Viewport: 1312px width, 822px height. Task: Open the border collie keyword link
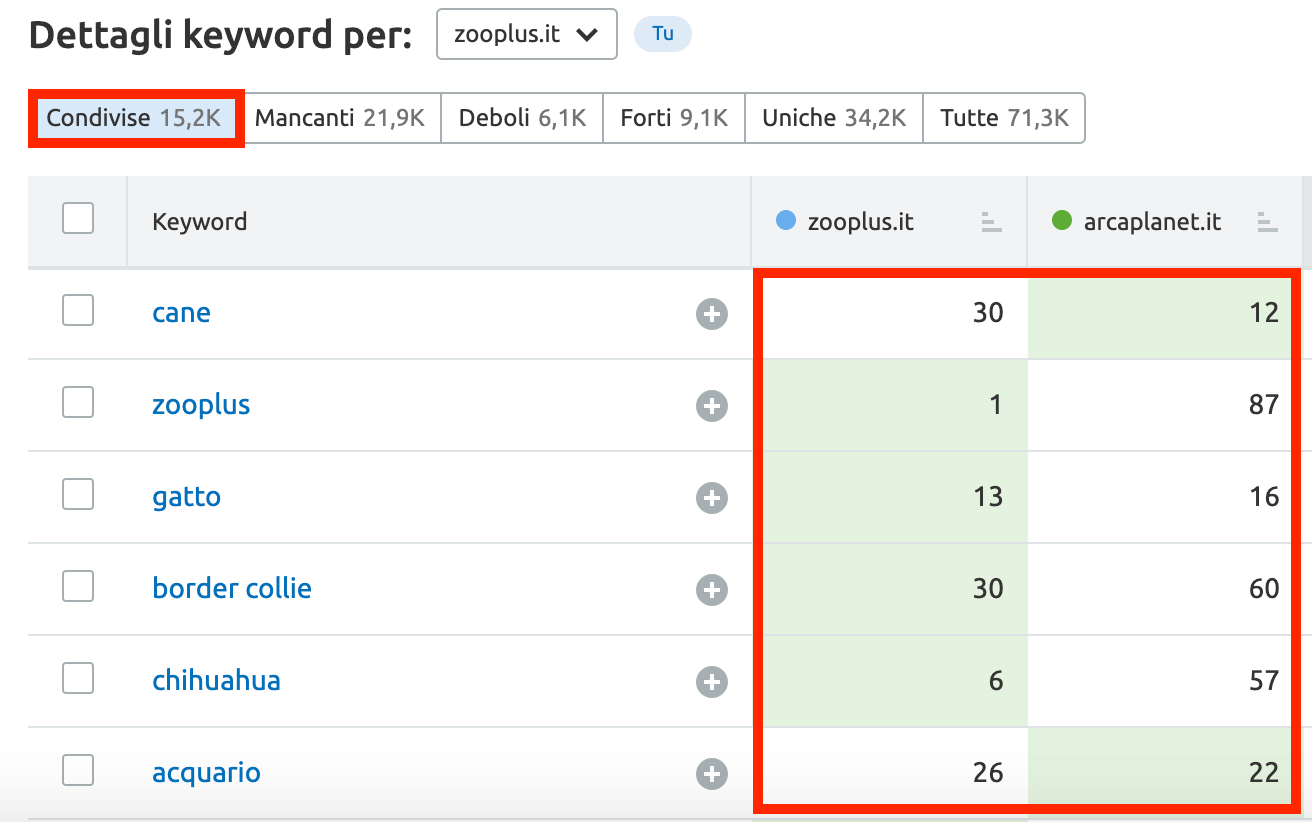232,588
